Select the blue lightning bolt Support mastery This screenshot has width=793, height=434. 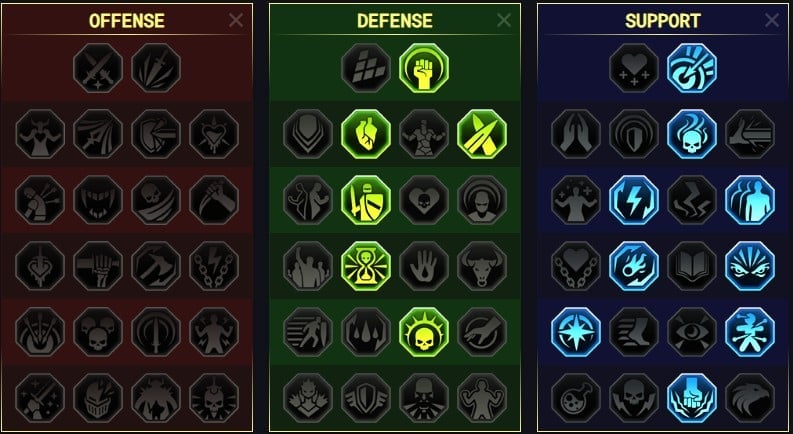click(x=634, y=200)
